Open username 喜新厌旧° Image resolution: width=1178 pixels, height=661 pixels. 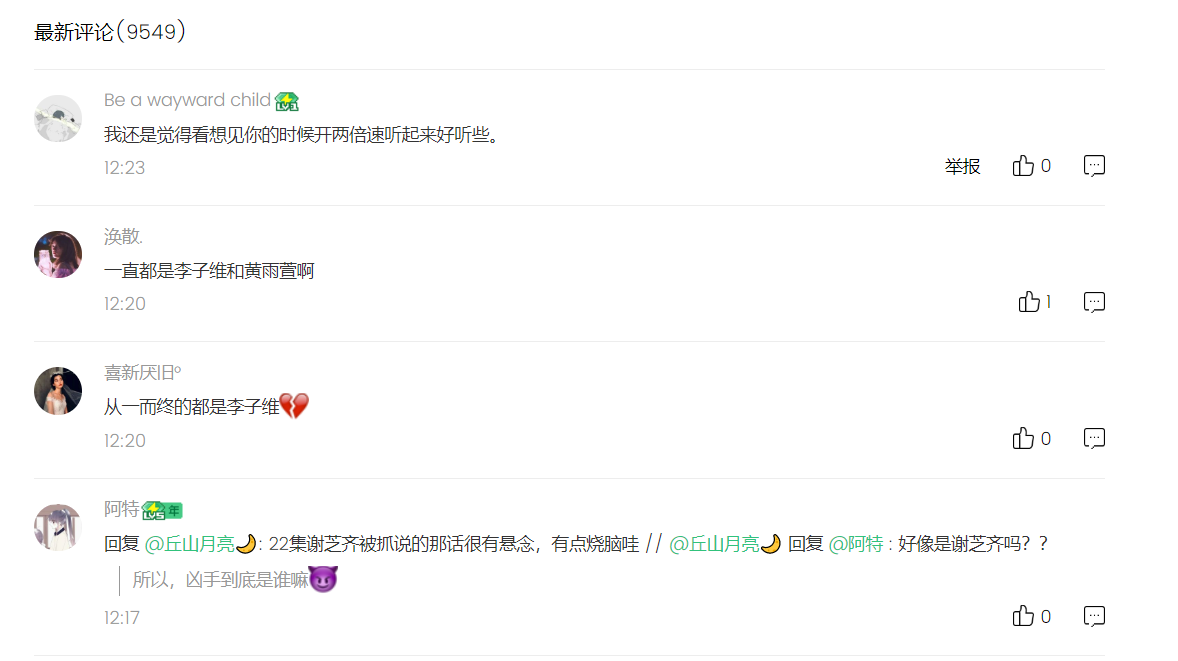[143, 373]
